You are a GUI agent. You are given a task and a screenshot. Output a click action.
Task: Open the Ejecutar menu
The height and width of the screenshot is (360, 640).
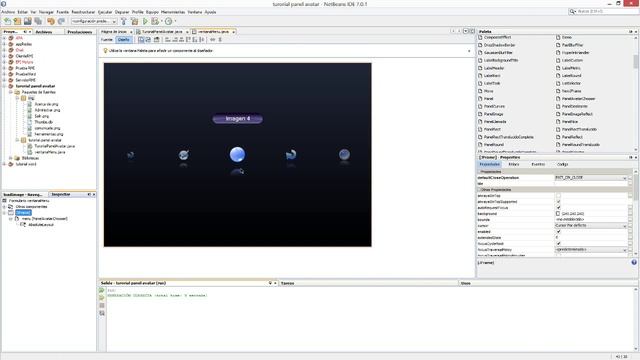[105, 12]
